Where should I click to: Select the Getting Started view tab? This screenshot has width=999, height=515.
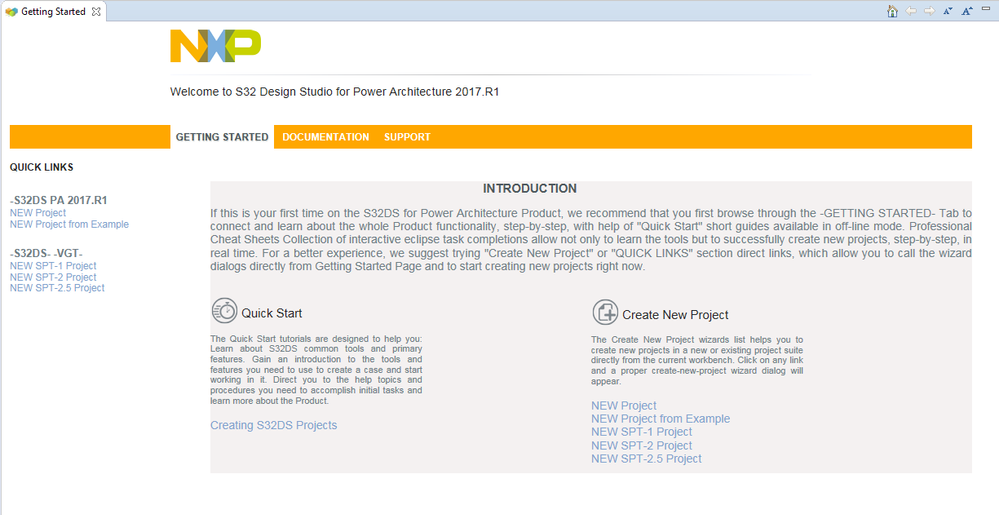53,11
